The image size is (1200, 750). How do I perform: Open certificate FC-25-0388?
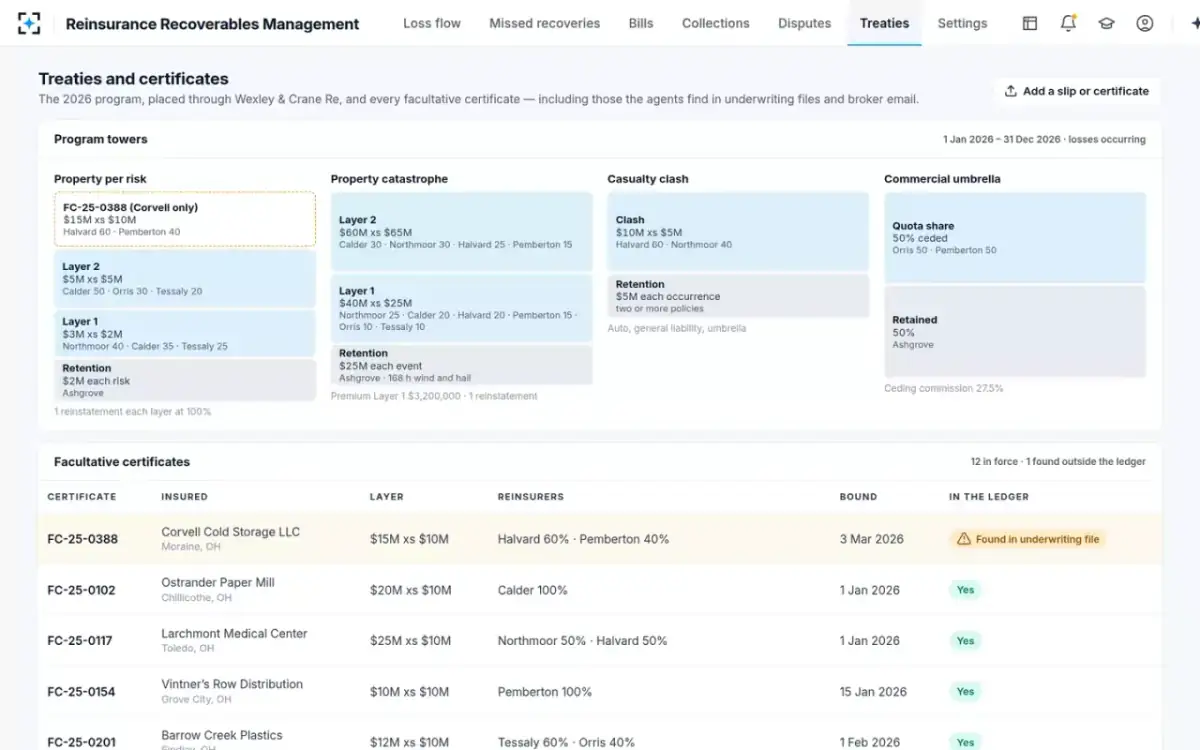click(x=82, y=539)
